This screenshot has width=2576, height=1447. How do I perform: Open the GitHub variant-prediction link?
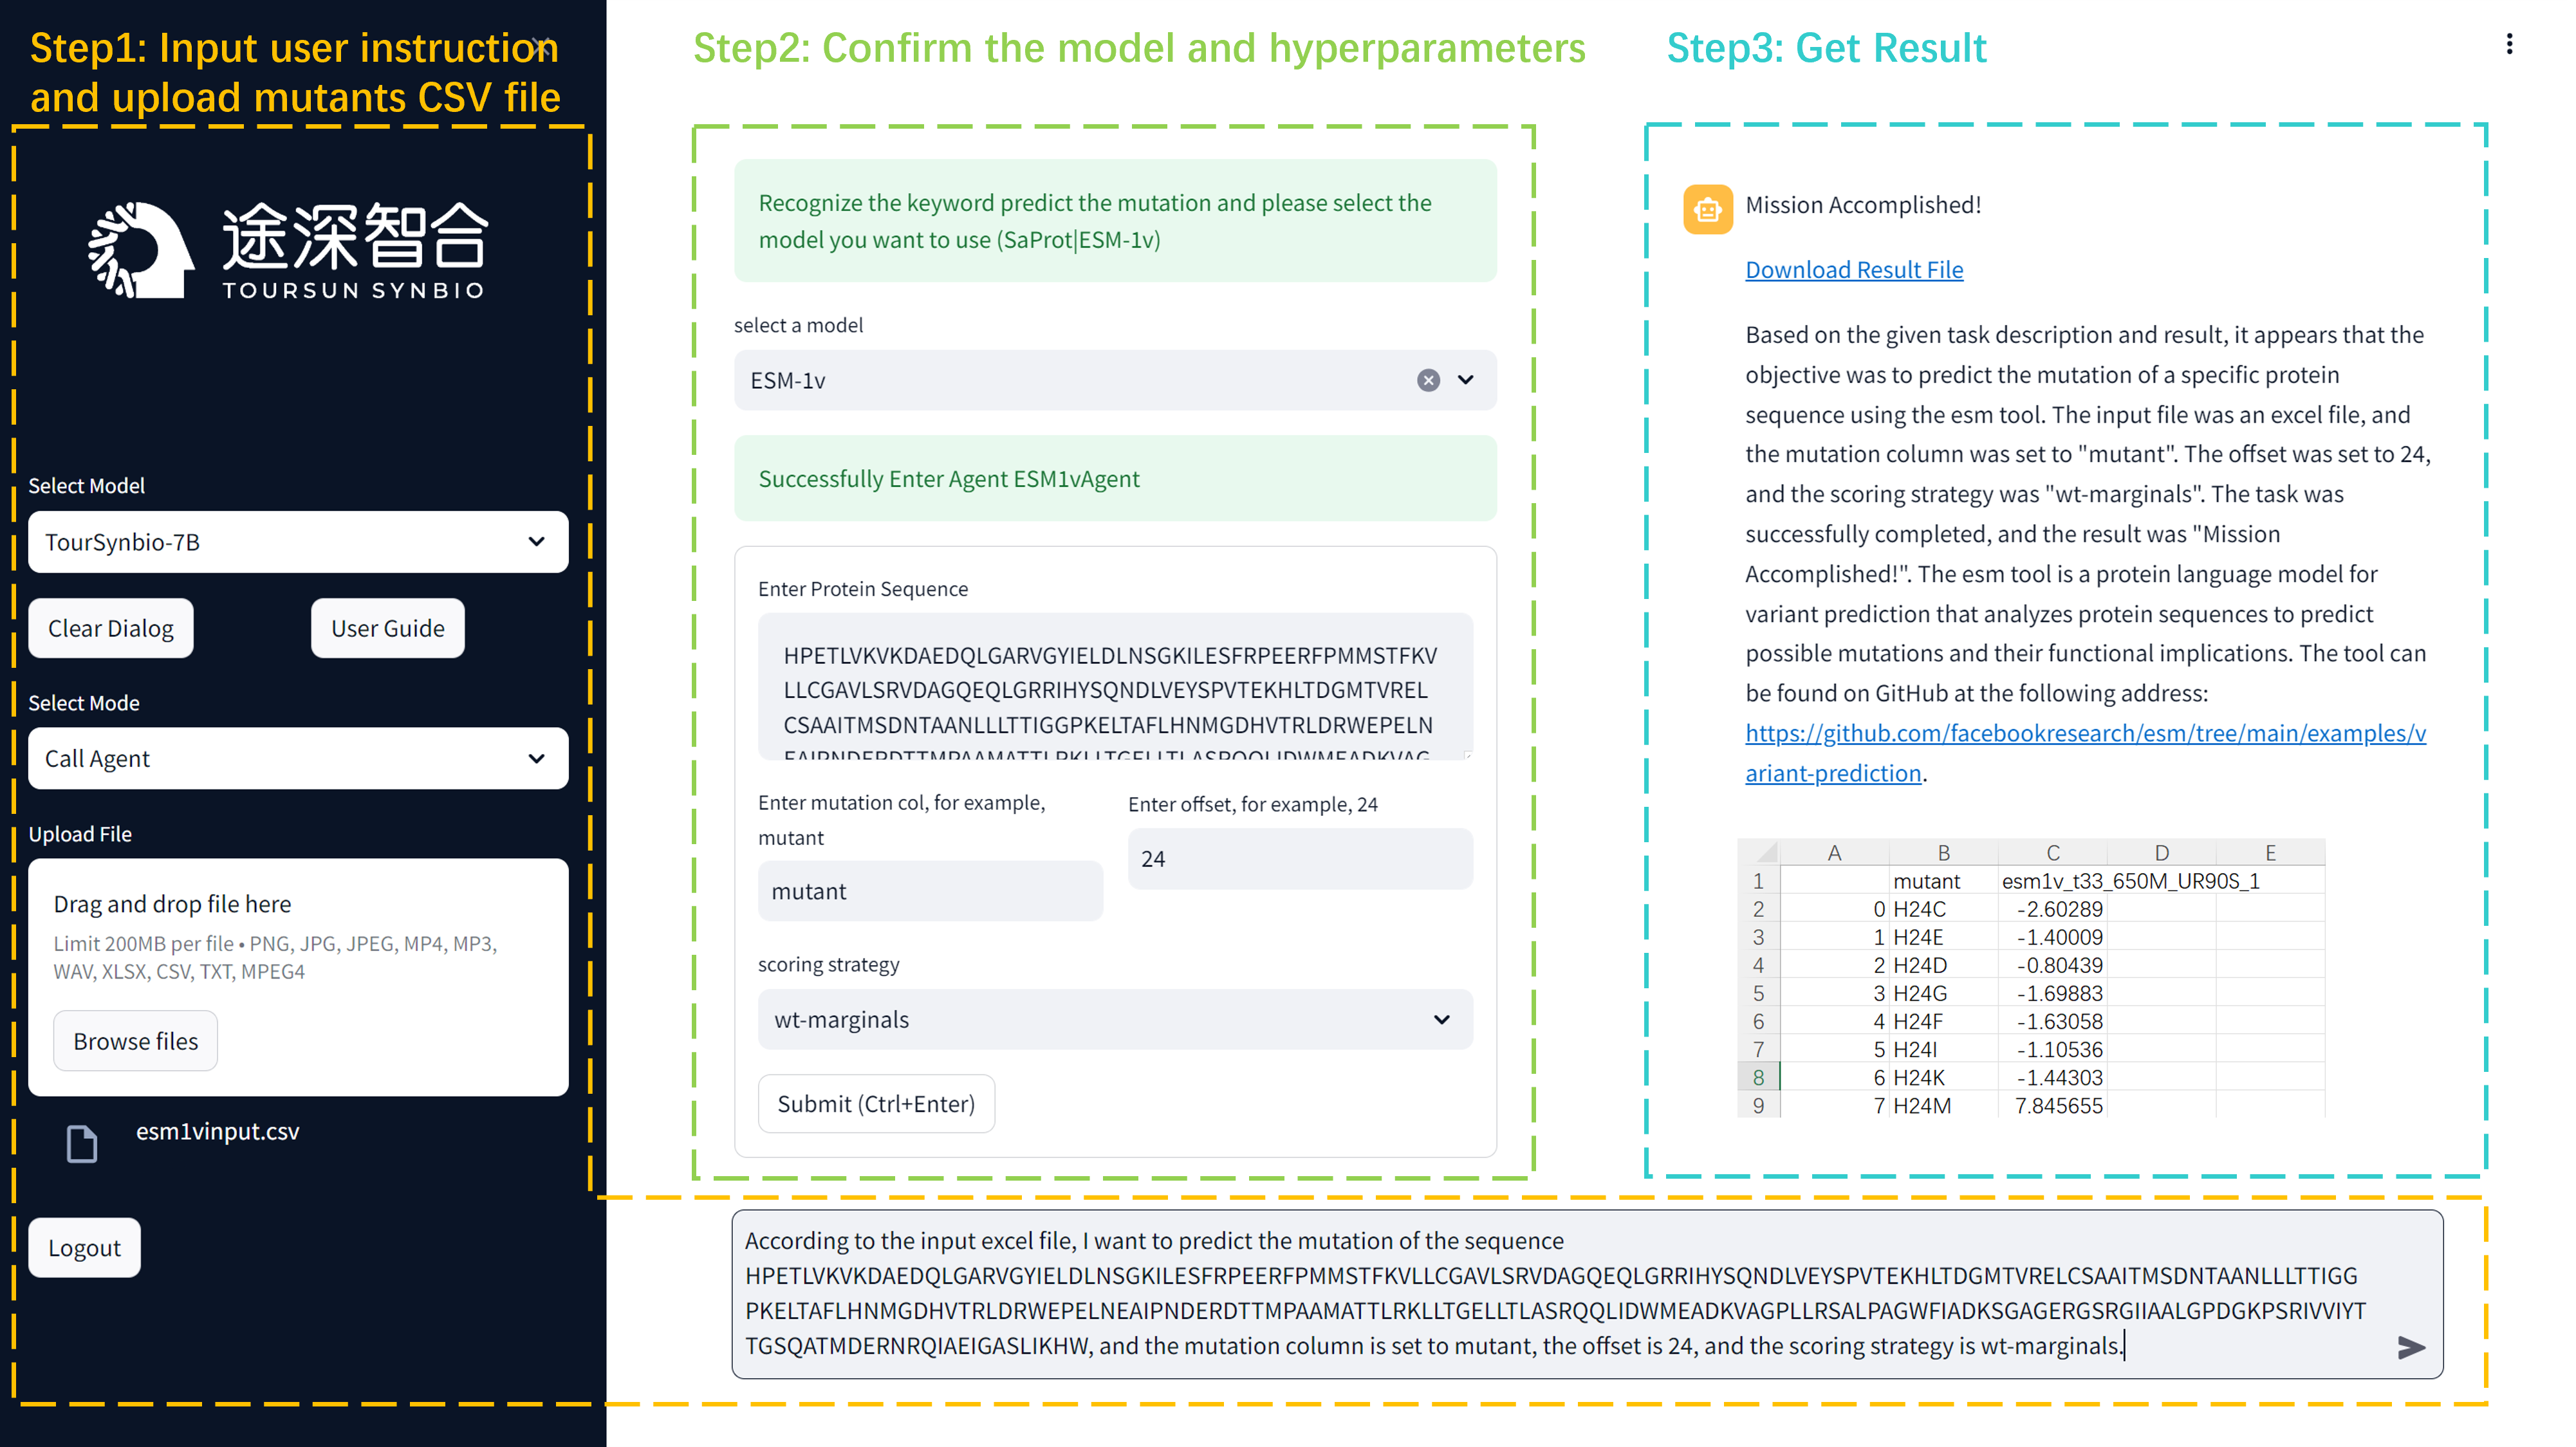2084,733
